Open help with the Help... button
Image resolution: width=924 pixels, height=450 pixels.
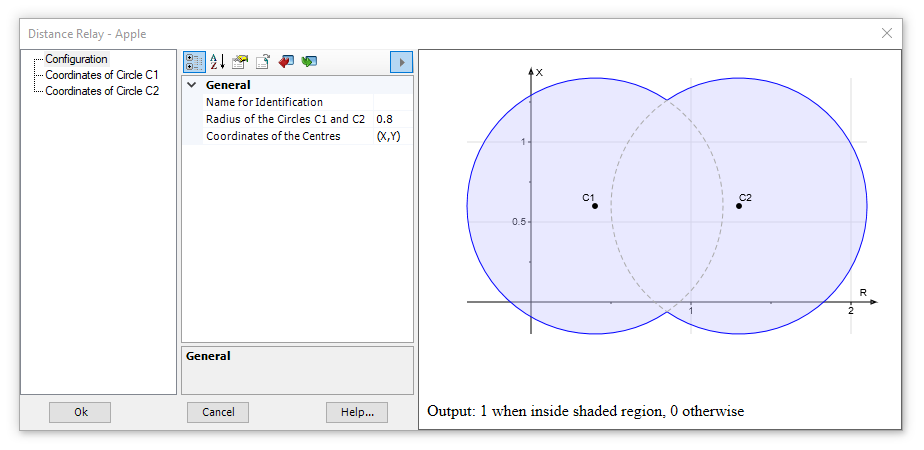click(x=356, y=412)
